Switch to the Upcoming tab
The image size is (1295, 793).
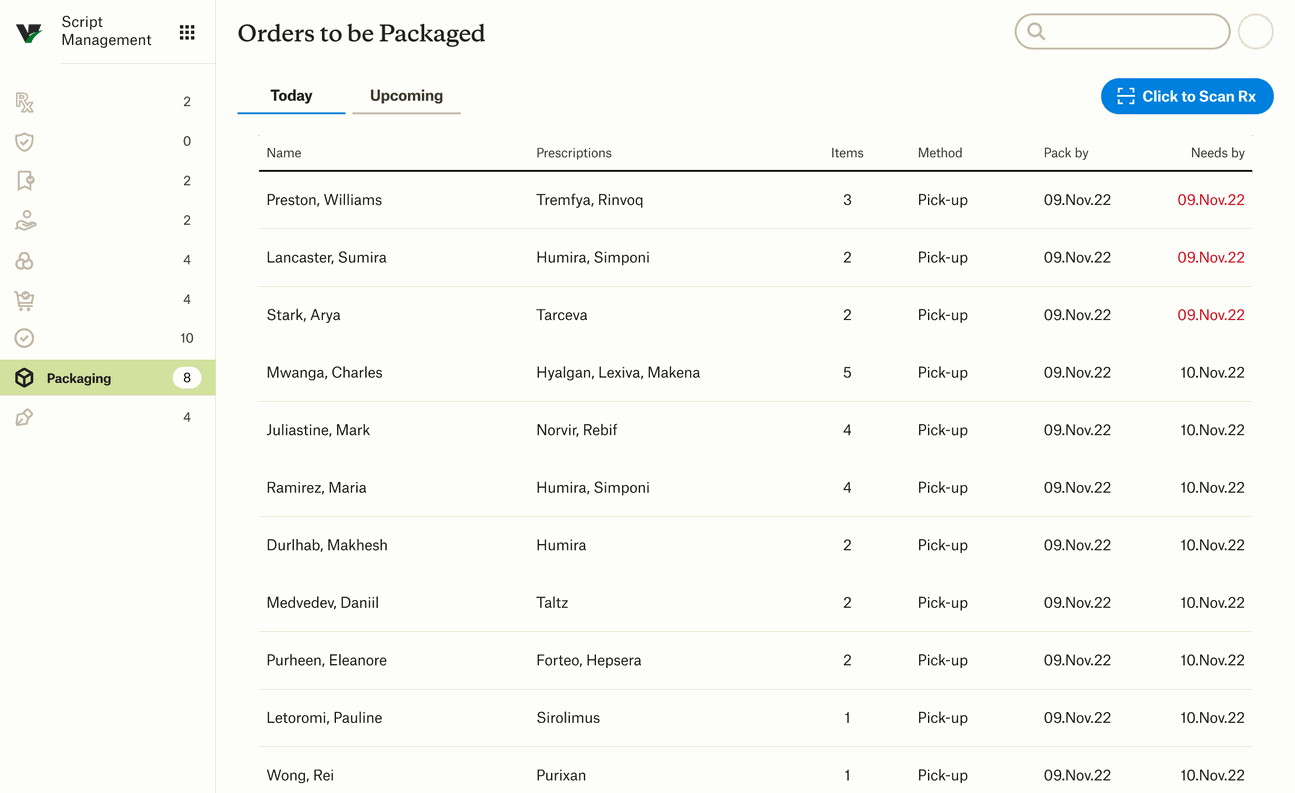click(x=406, y=96)
